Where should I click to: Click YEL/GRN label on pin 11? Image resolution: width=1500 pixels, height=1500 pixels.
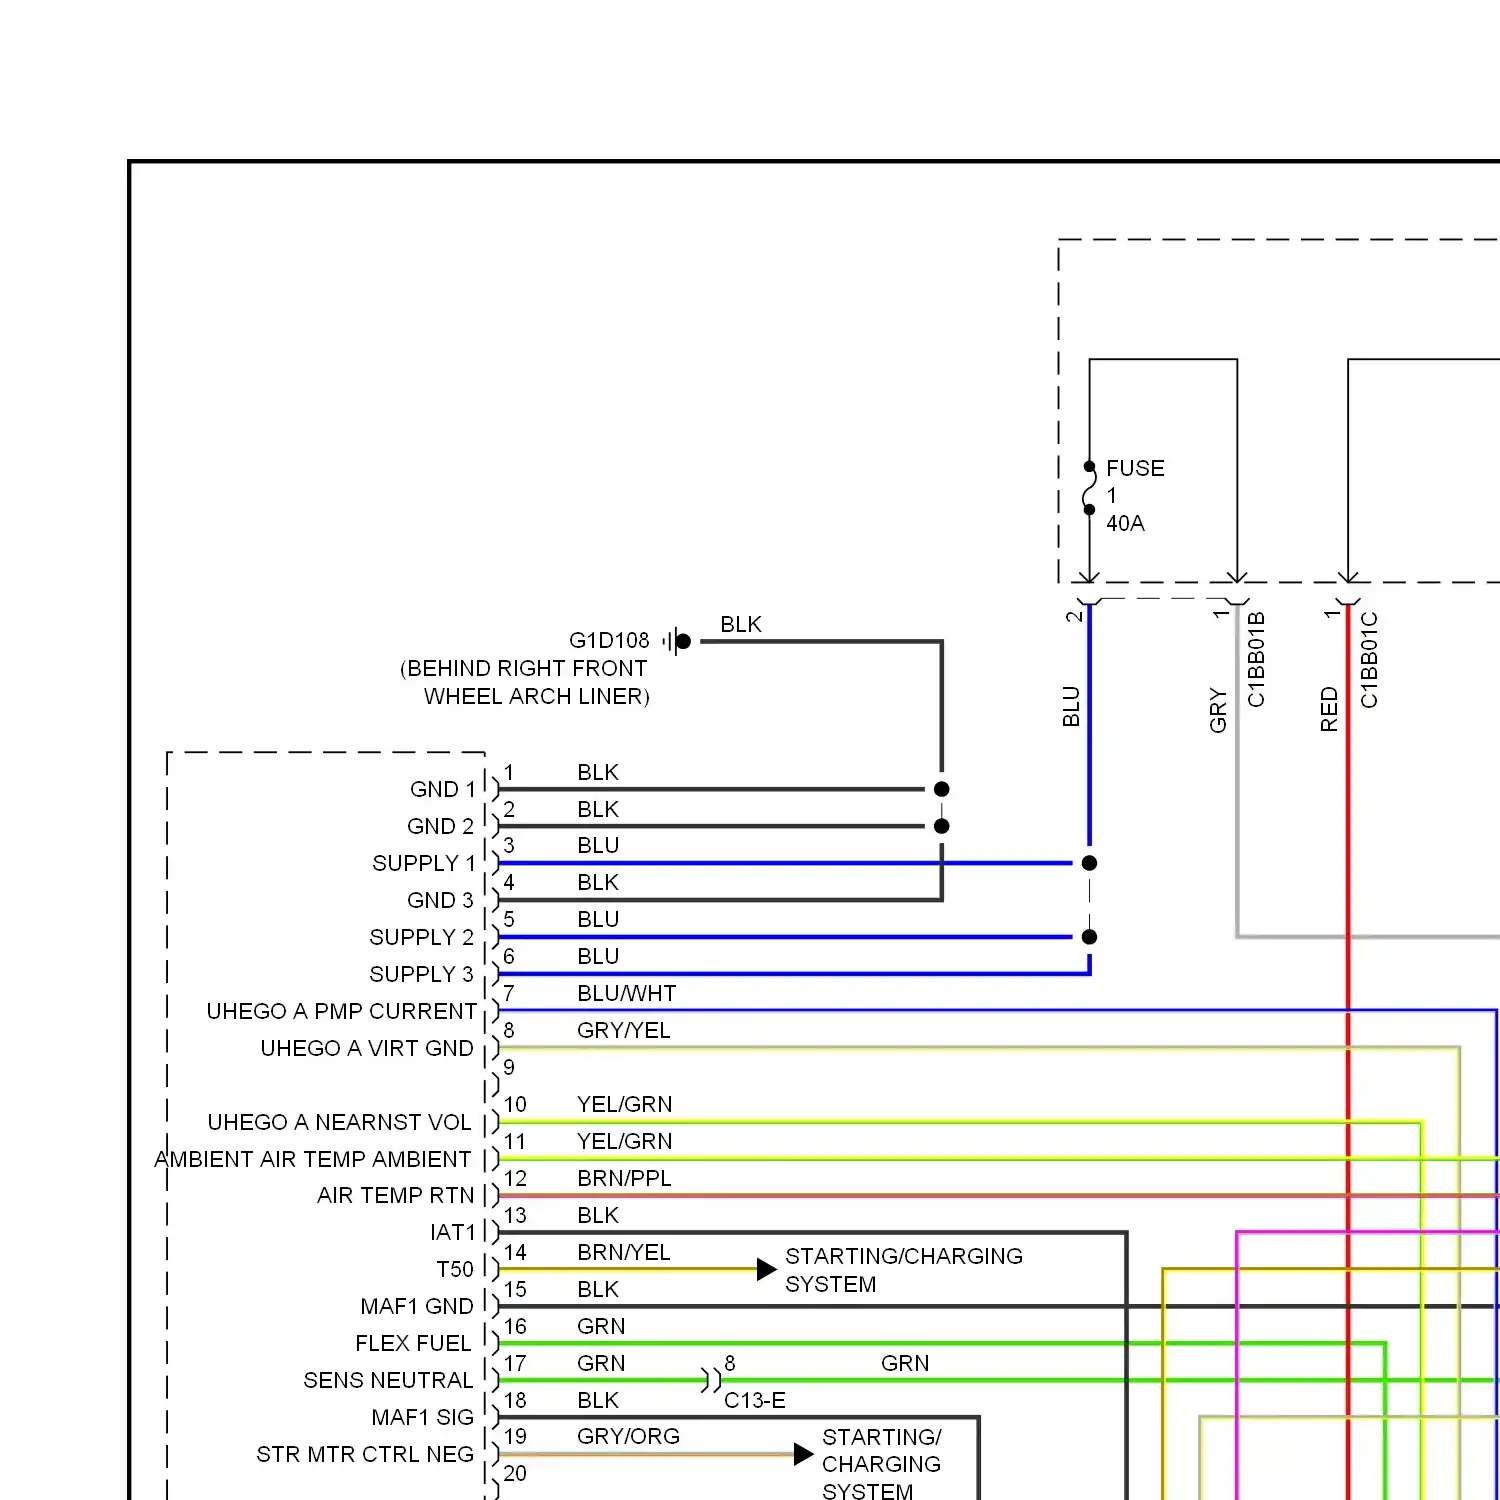(625, 1141)
